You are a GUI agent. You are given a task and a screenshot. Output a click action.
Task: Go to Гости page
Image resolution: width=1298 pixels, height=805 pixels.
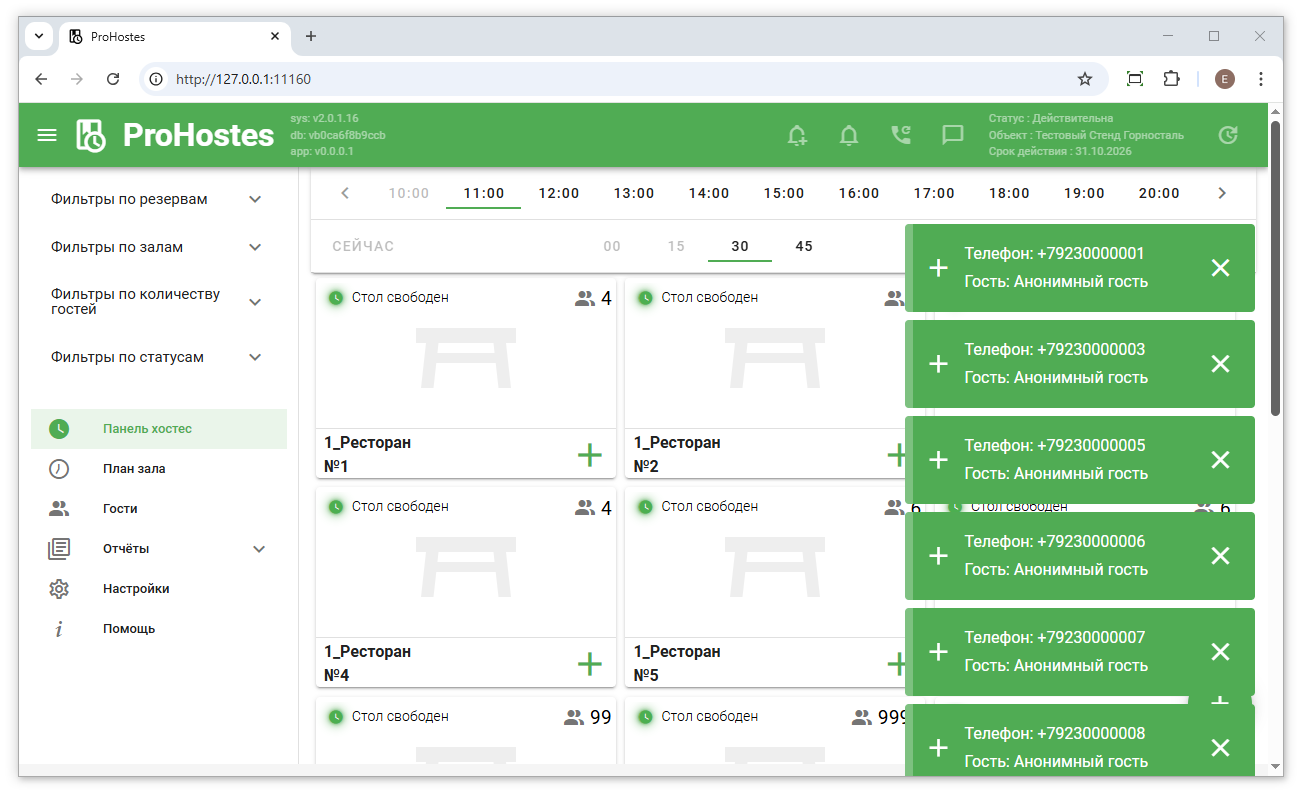pyautogui.click(x=120, y=509)
